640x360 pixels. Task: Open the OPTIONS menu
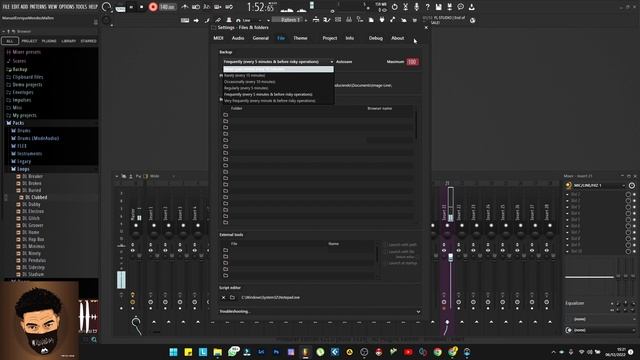tap(66, 7)
